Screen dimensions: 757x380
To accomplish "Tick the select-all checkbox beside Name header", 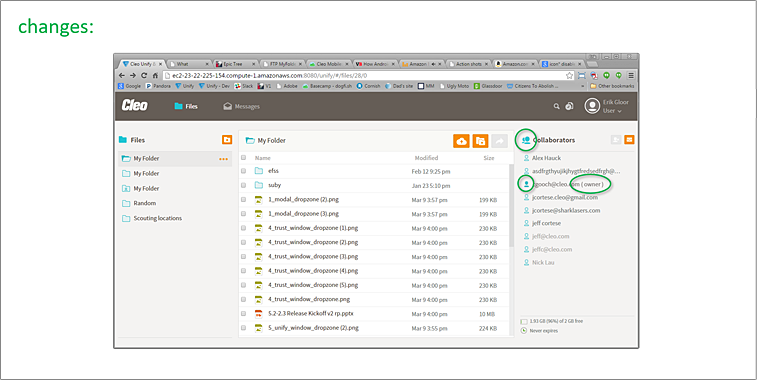I will point(243,157).
